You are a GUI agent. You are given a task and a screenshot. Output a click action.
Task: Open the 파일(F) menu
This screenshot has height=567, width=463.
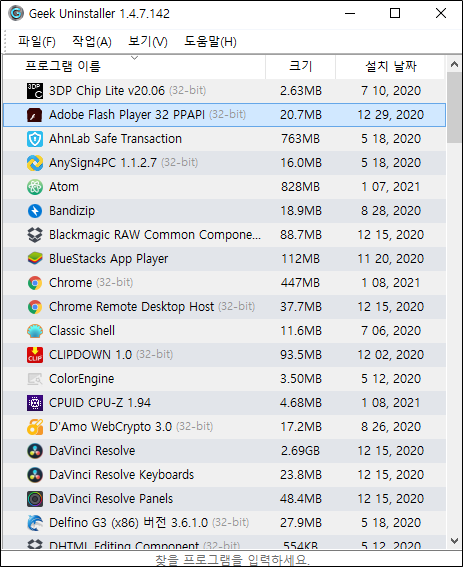click(37, 42)
